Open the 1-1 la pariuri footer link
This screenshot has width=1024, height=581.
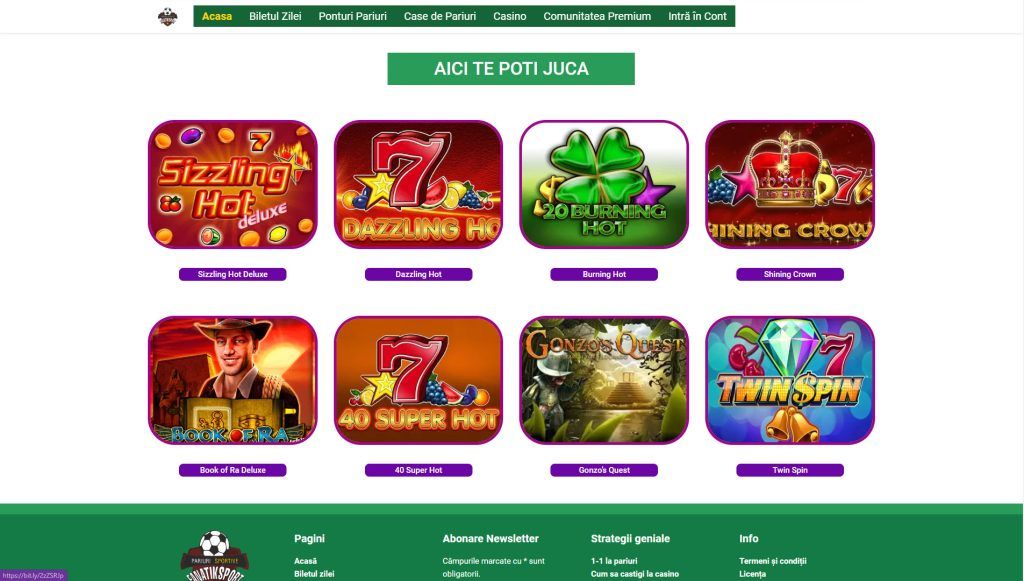tap(614, 561)
